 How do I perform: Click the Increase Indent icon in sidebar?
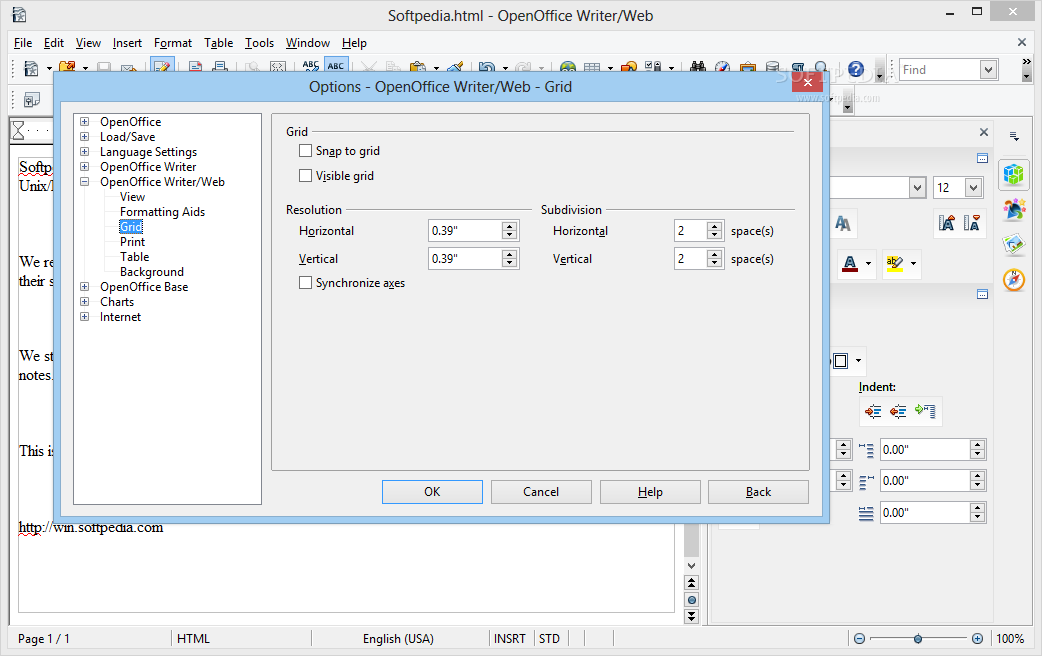click(x=873, y=411)
